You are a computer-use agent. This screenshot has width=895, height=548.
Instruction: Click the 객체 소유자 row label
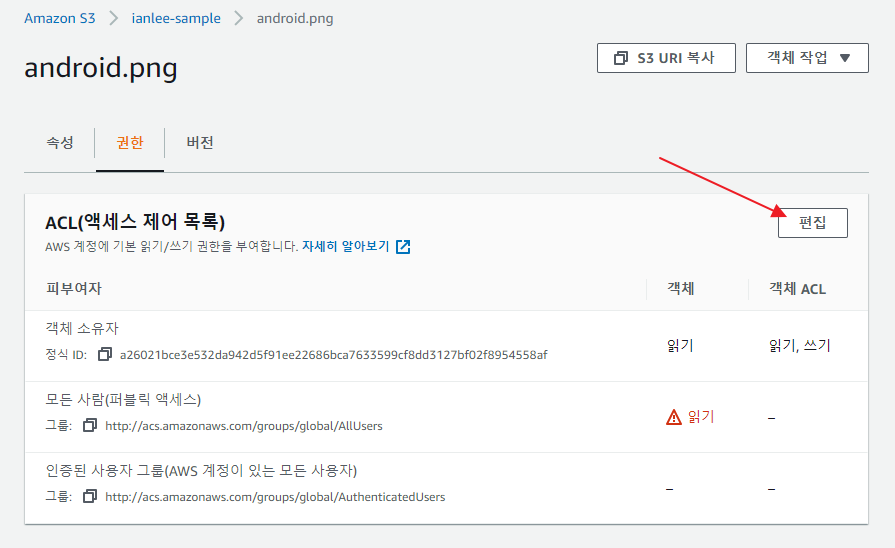[x=82, y=328]
